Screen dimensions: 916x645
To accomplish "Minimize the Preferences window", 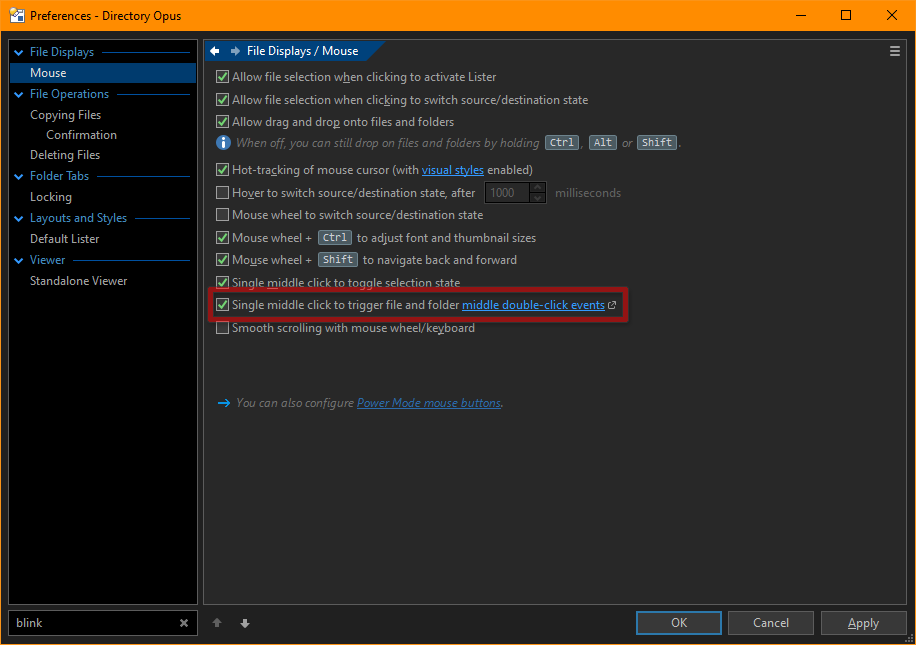I will pos(801,15).
